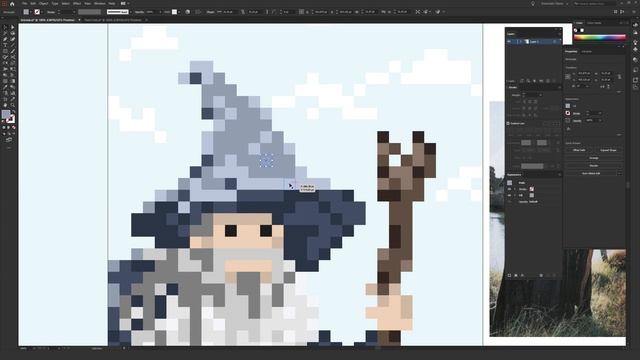The image size is (640, 360).
Task: Switch to the Color Guide tab
Action: coord(594,23)
